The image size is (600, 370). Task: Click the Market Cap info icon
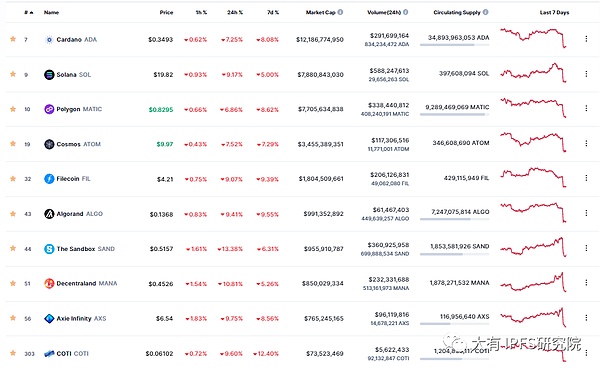click(x=340, y=12)
